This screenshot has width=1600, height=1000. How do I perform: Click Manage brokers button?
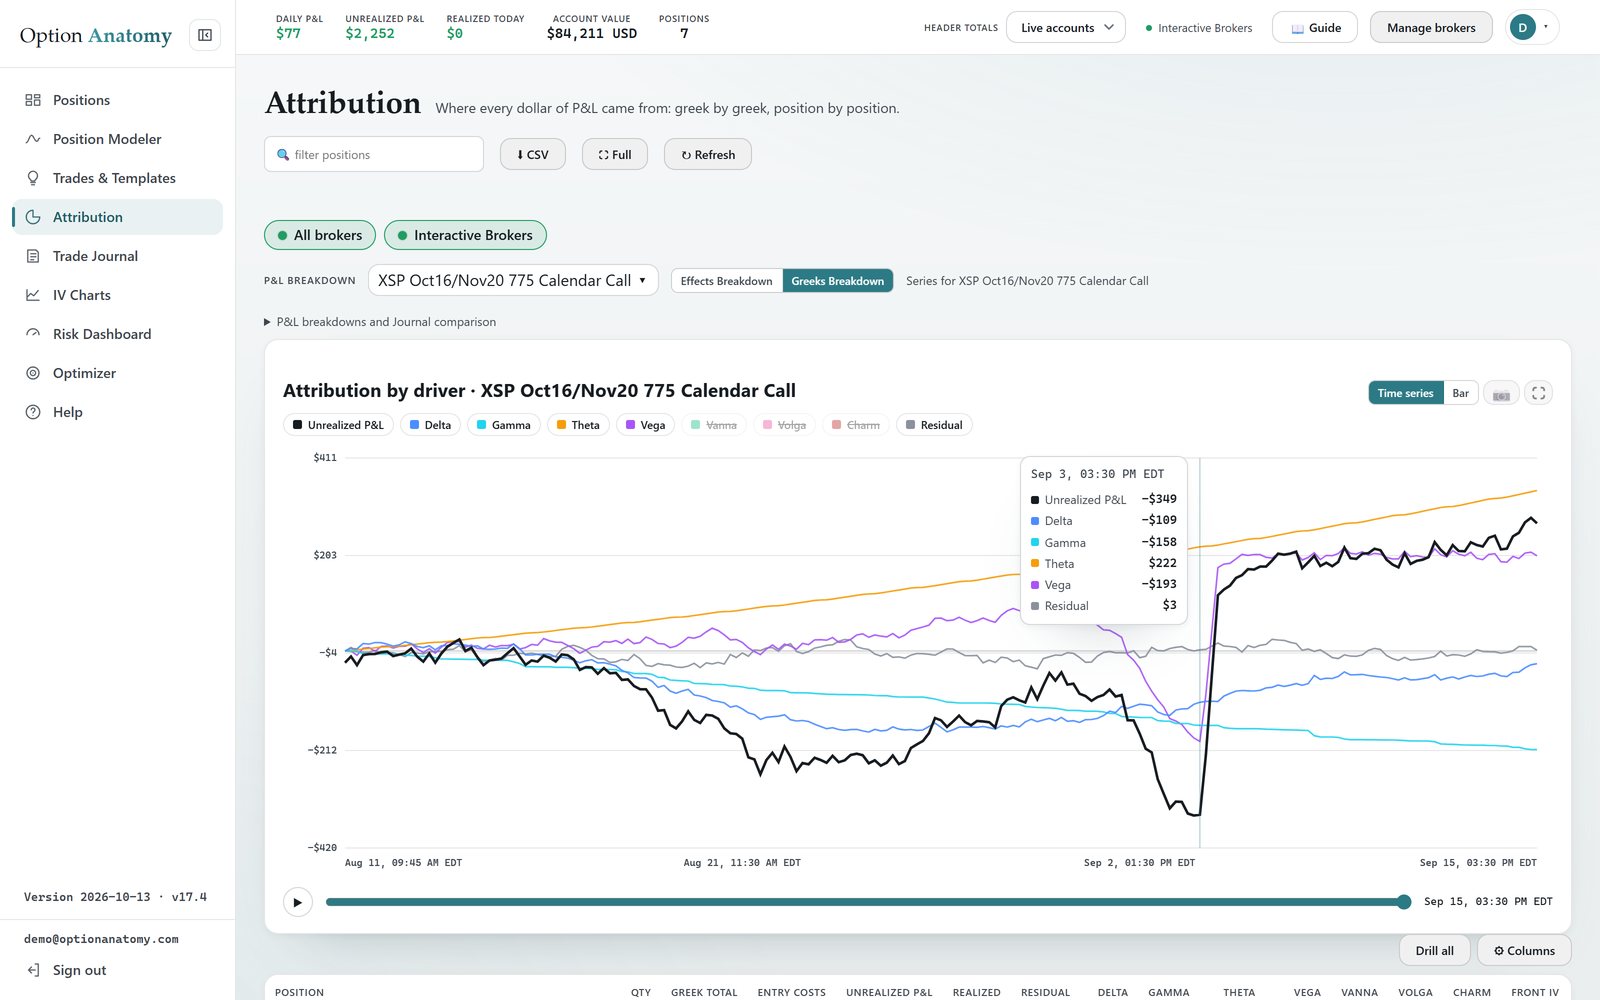(1431, 27)
